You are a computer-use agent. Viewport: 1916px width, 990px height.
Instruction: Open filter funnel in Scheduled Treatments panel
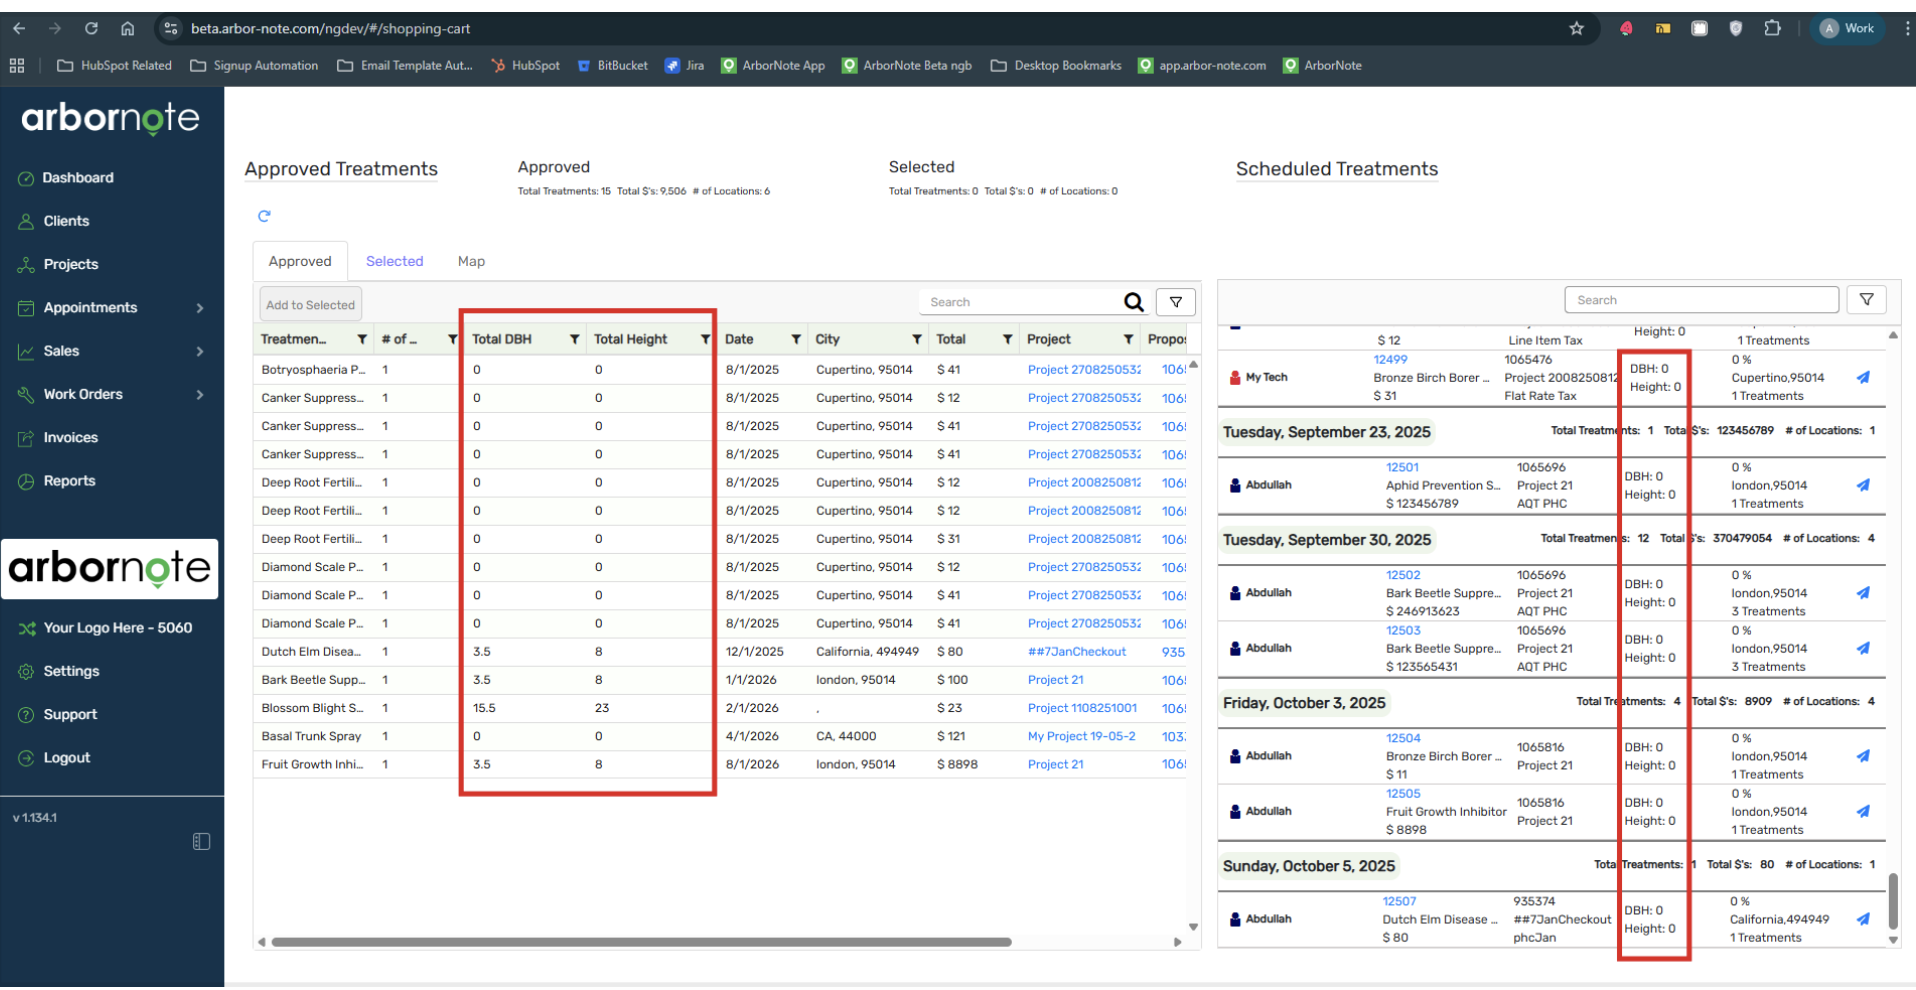(1865, 300)
